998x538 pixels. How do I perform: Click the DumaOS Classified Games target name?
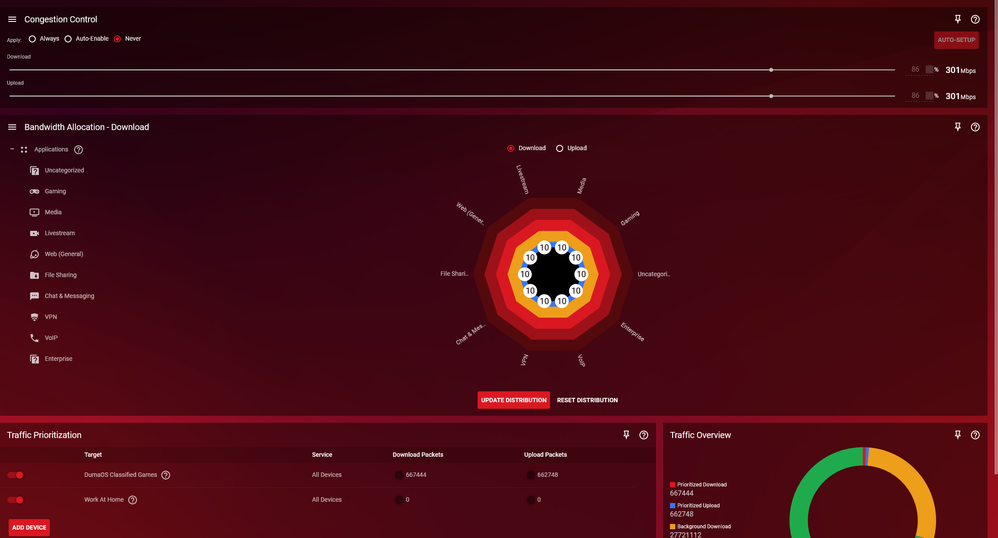click(x=120, y=475)
